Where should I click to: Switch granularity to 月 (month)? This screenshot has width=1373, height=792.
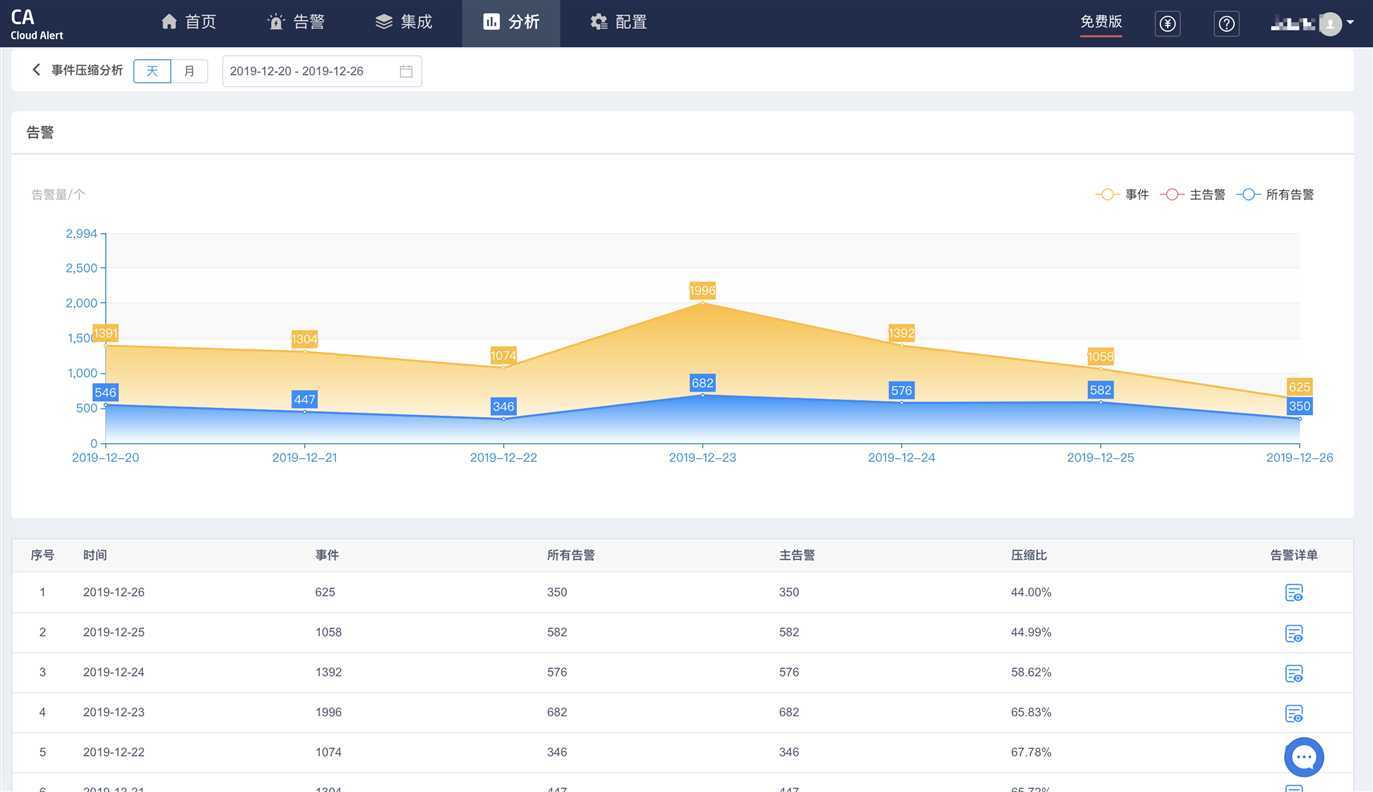pyautogui.click(x=189, y=71)
